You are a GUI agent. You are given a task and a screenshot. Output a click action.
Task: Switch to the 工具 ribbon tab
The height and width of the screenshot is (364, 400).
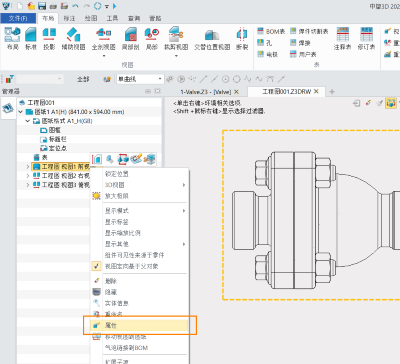[x=112, y=18]
